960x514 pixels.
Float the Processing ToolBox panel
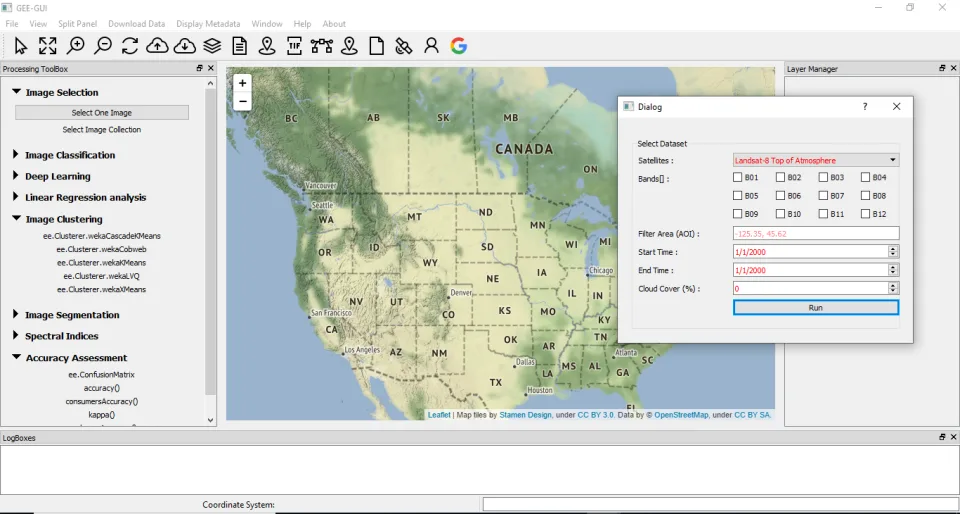pyautogui.click(x=200, y=69)
